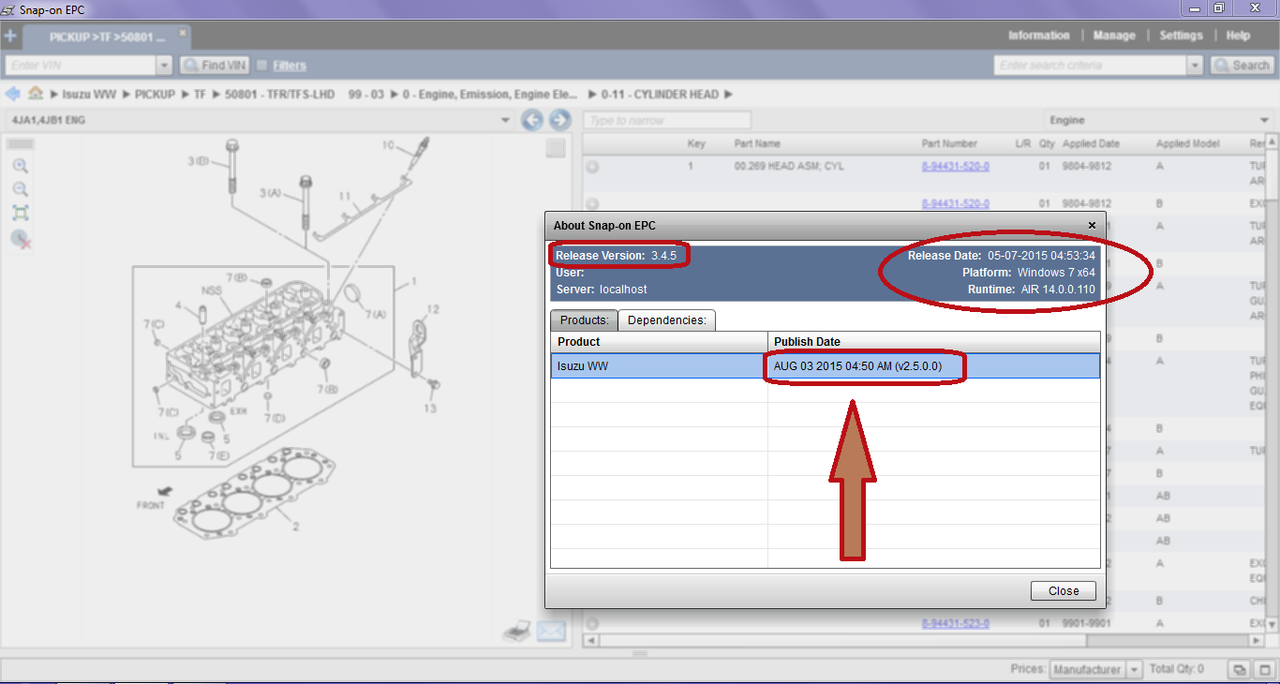Click the Publish Date column header

[x=934, y=342]
